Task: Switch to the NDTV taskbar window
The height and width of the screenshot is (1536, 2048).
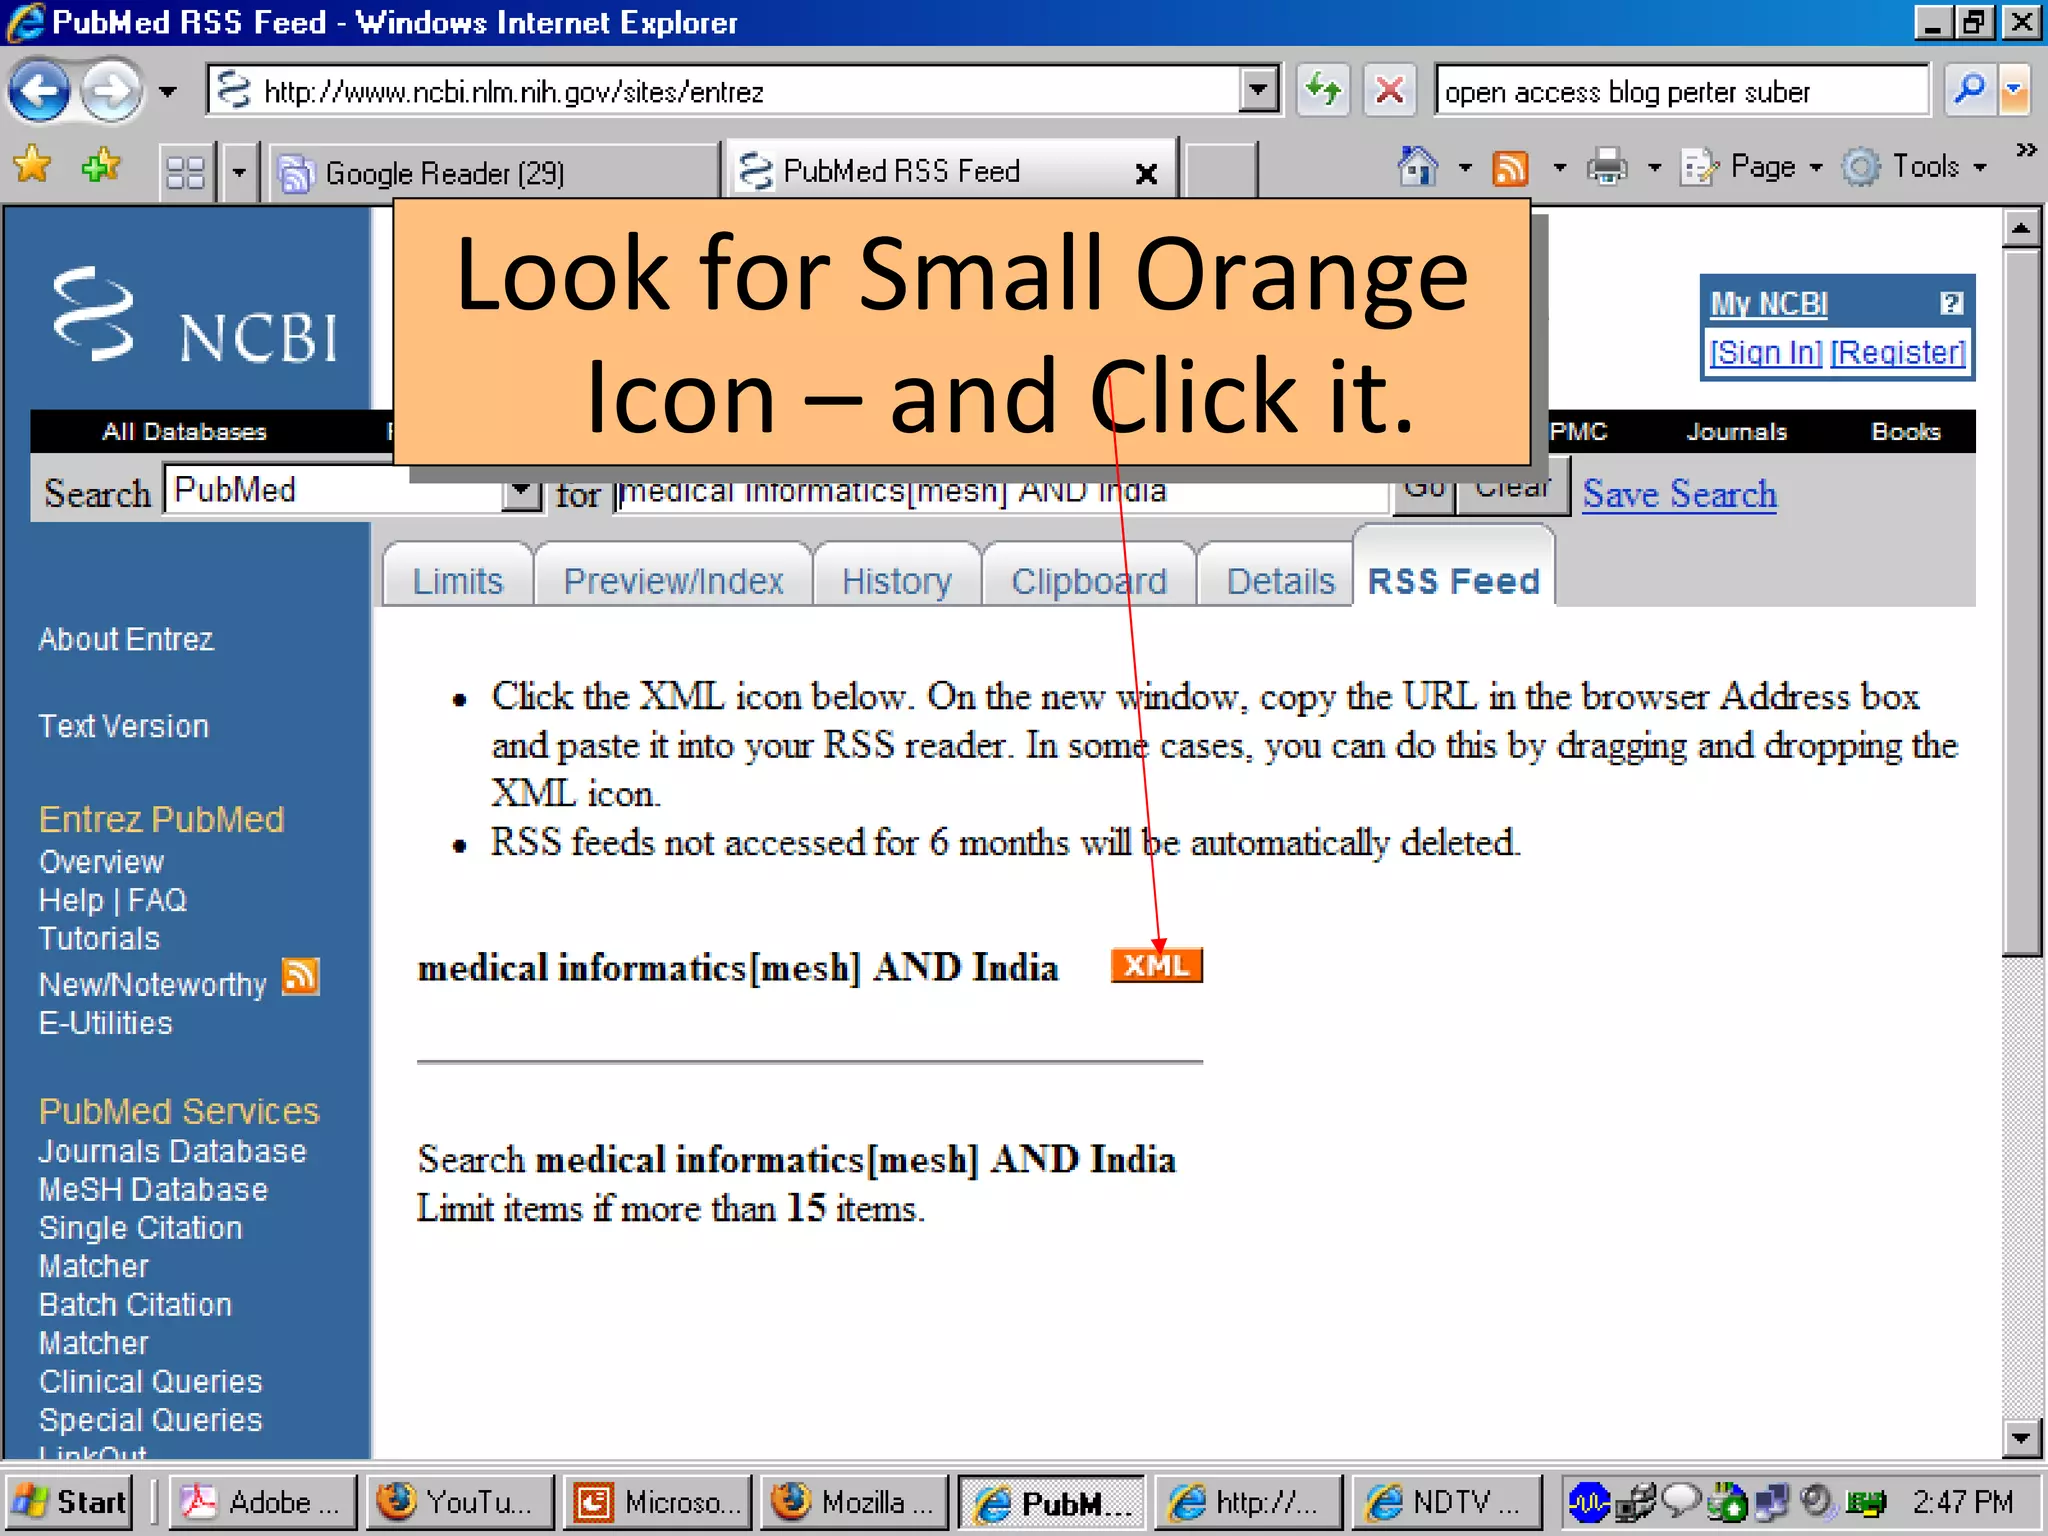Action: [1446, 1502]
